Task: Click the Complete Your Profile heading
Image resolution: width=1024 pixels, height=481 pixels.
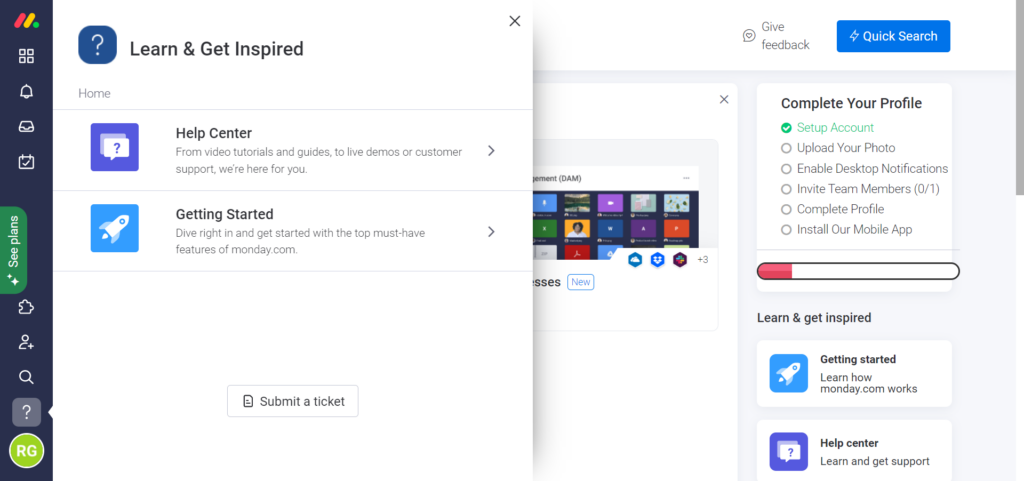Action: point(852,103)
